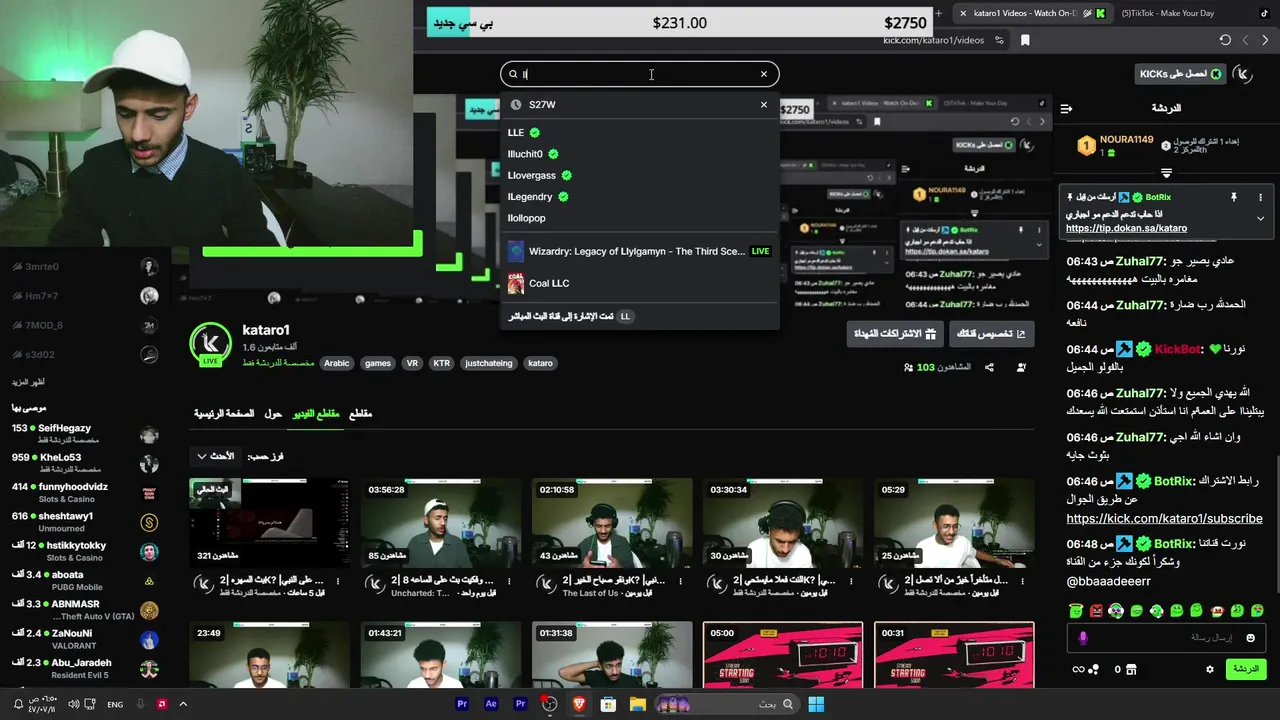Open File Explorer from the taskbar
This screenshot has width=1280, height=720.
coord(637,704)
